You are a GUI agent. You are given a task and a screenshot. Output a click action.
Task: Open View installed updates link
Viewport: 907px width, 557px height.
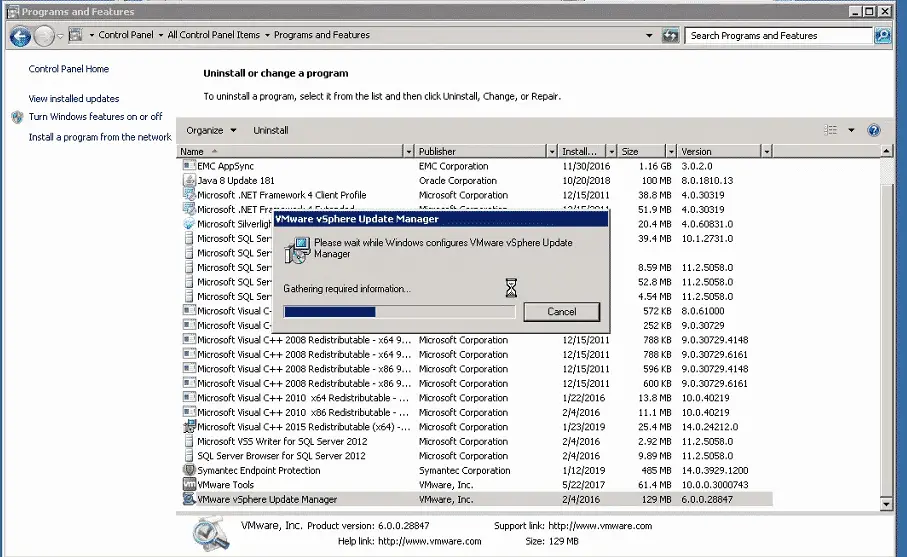(74, 99)
